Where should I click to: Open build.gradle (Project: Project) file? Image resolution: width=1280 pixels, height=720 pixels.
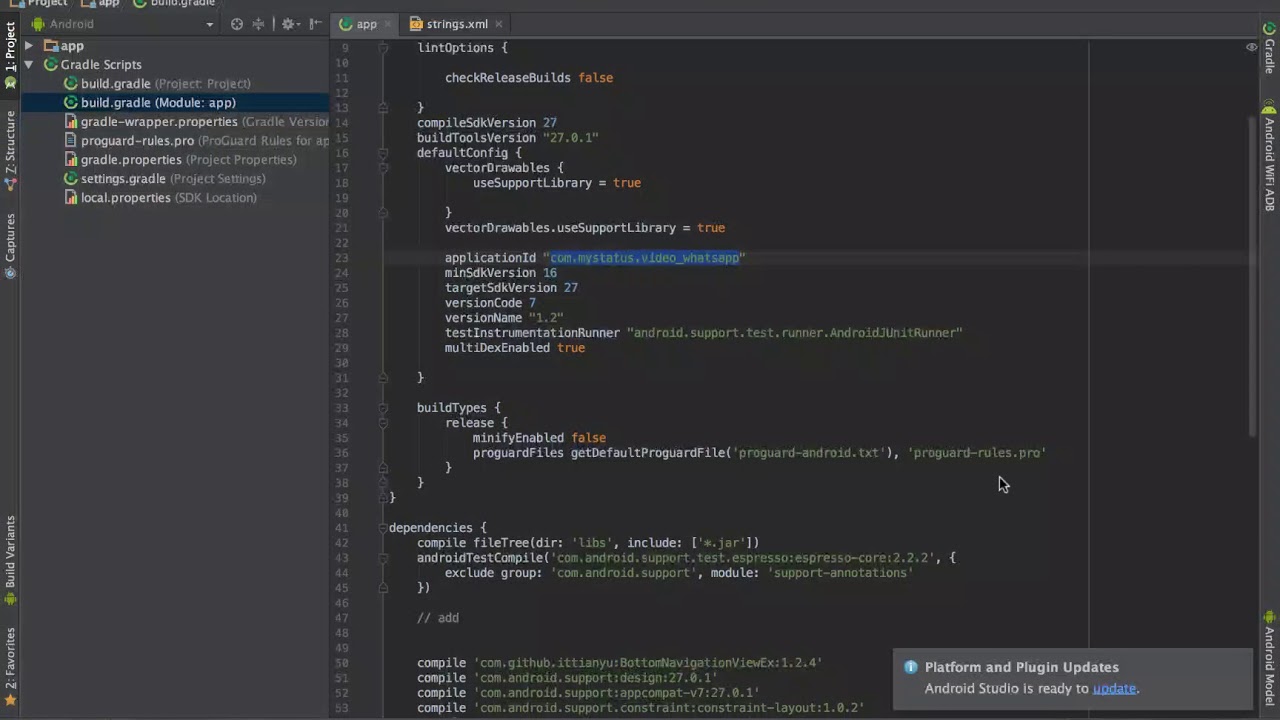(x=157, y=84)
